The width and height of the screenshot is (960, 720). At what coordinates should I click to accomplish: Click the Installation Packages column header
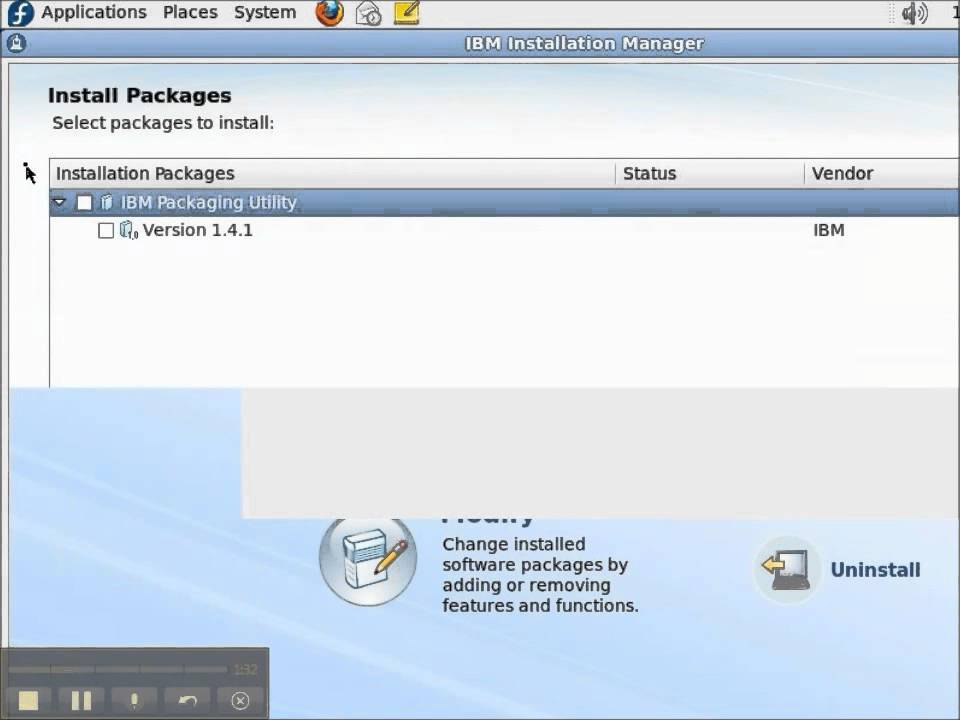(x=332, y=173)
